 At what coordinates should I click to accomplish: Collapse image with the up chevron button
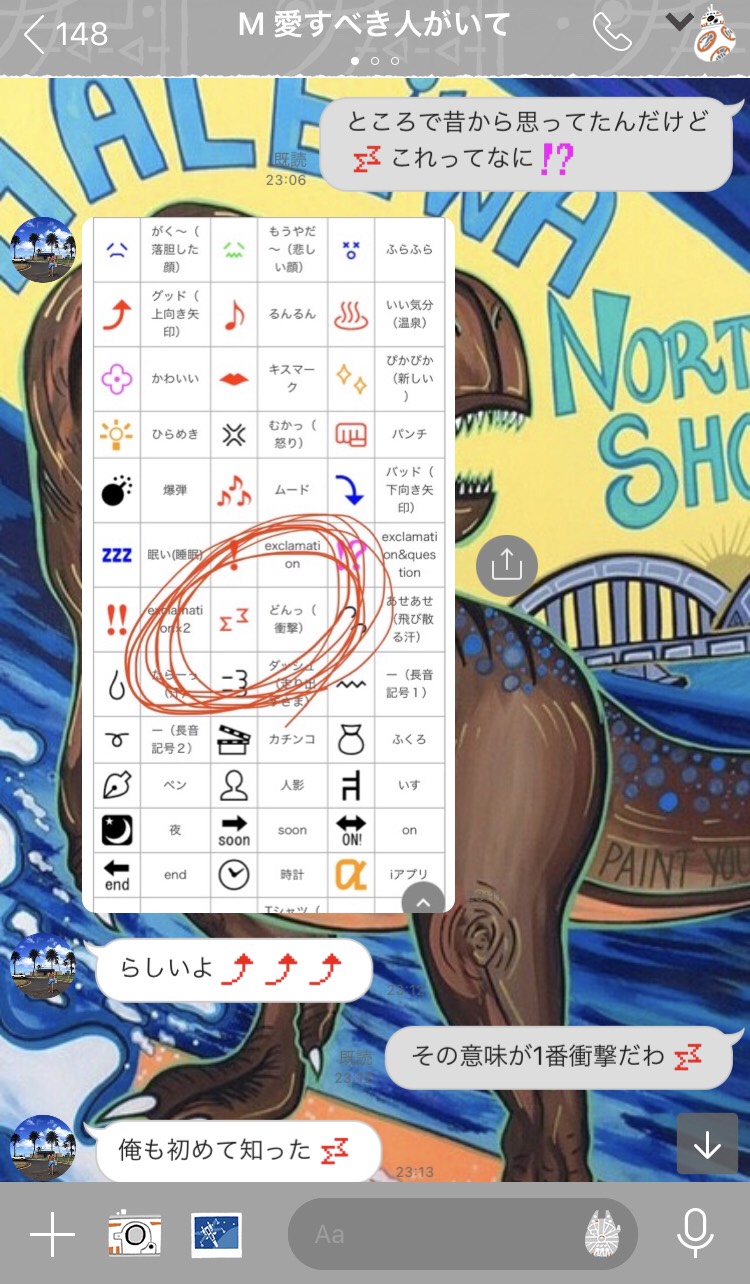pyautogui.click(x=423, y=902)
